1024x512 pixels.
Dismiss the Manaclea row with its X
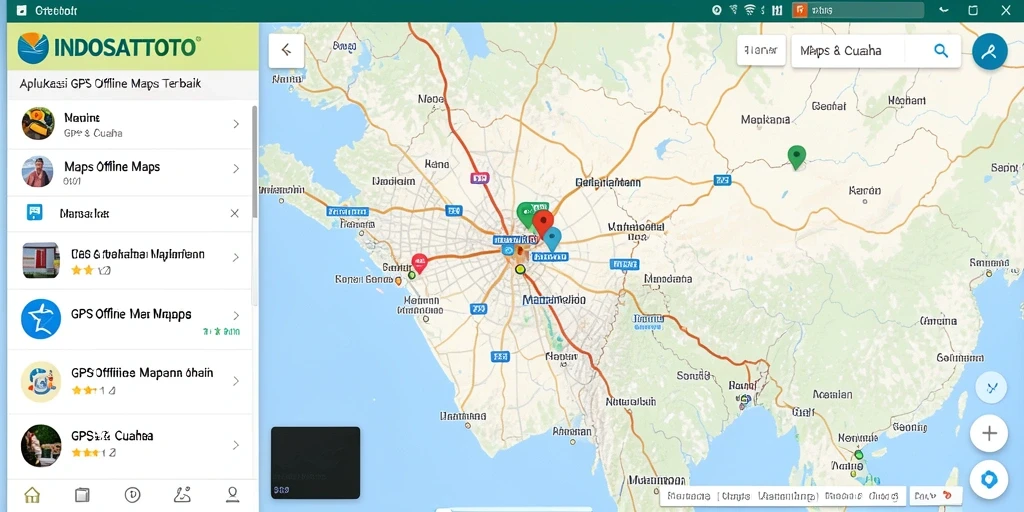pos(234,213)
